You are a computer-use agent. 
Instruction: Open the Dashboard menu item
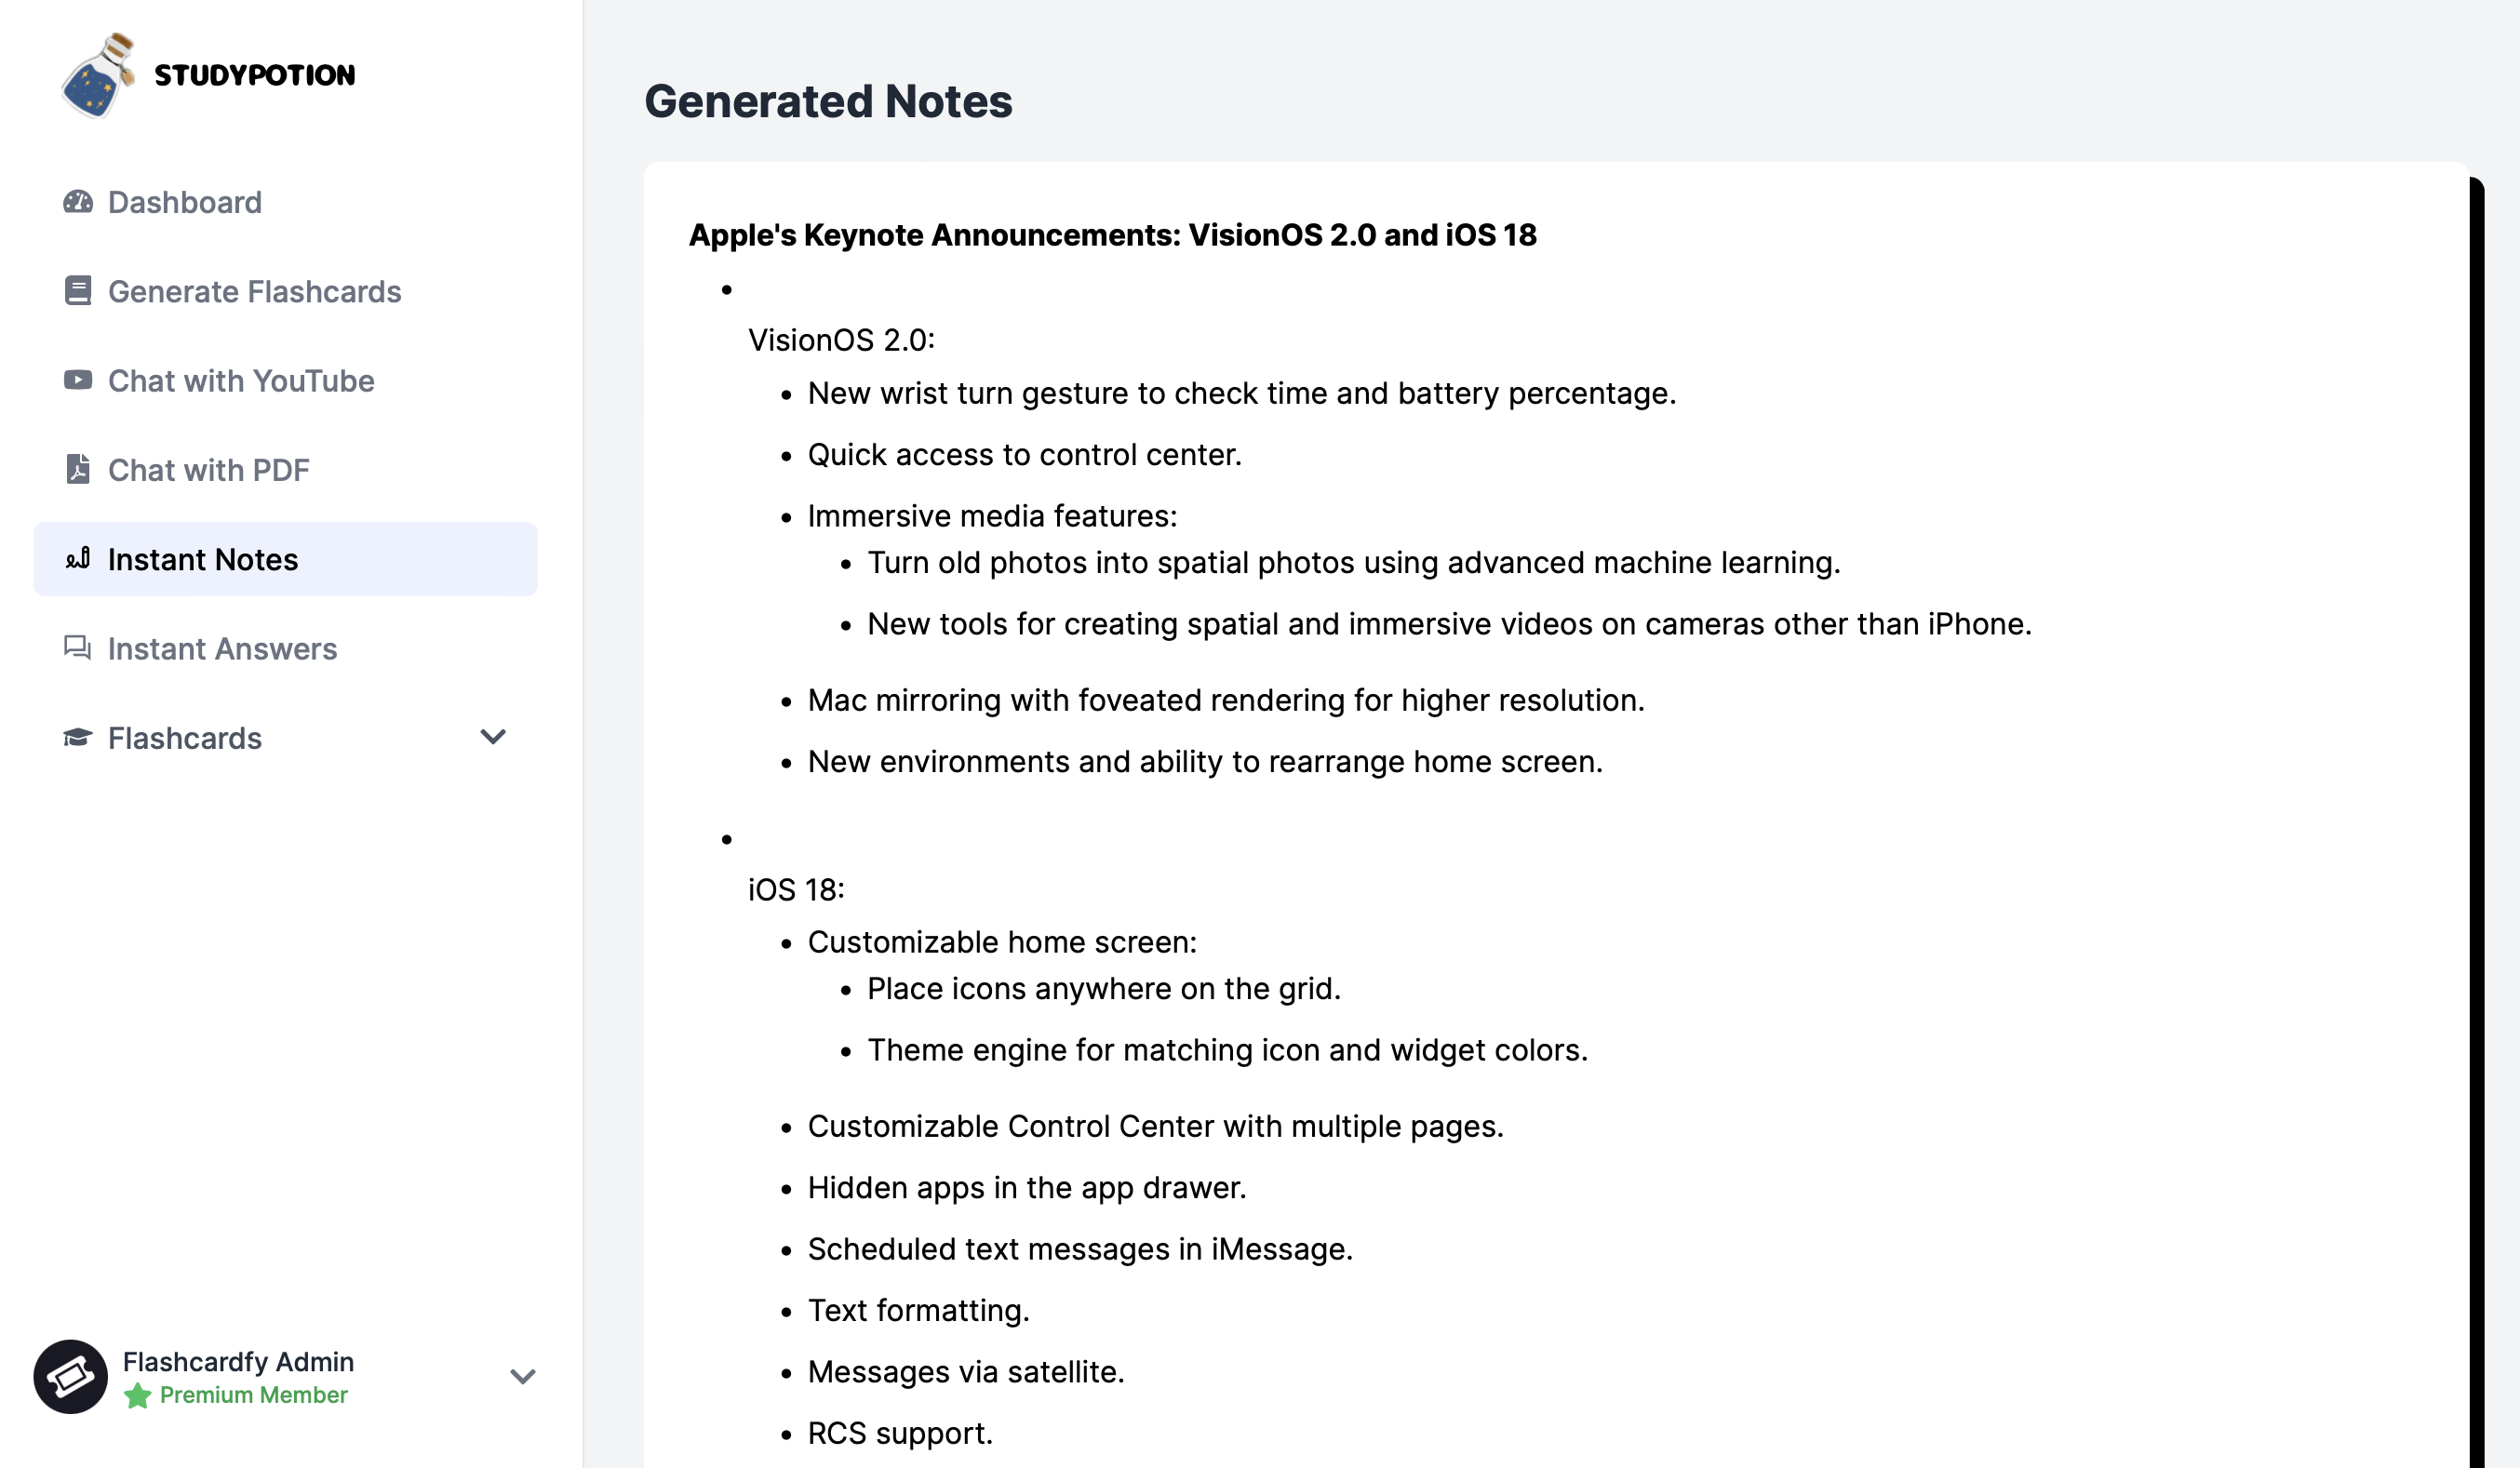coord(286,202)
